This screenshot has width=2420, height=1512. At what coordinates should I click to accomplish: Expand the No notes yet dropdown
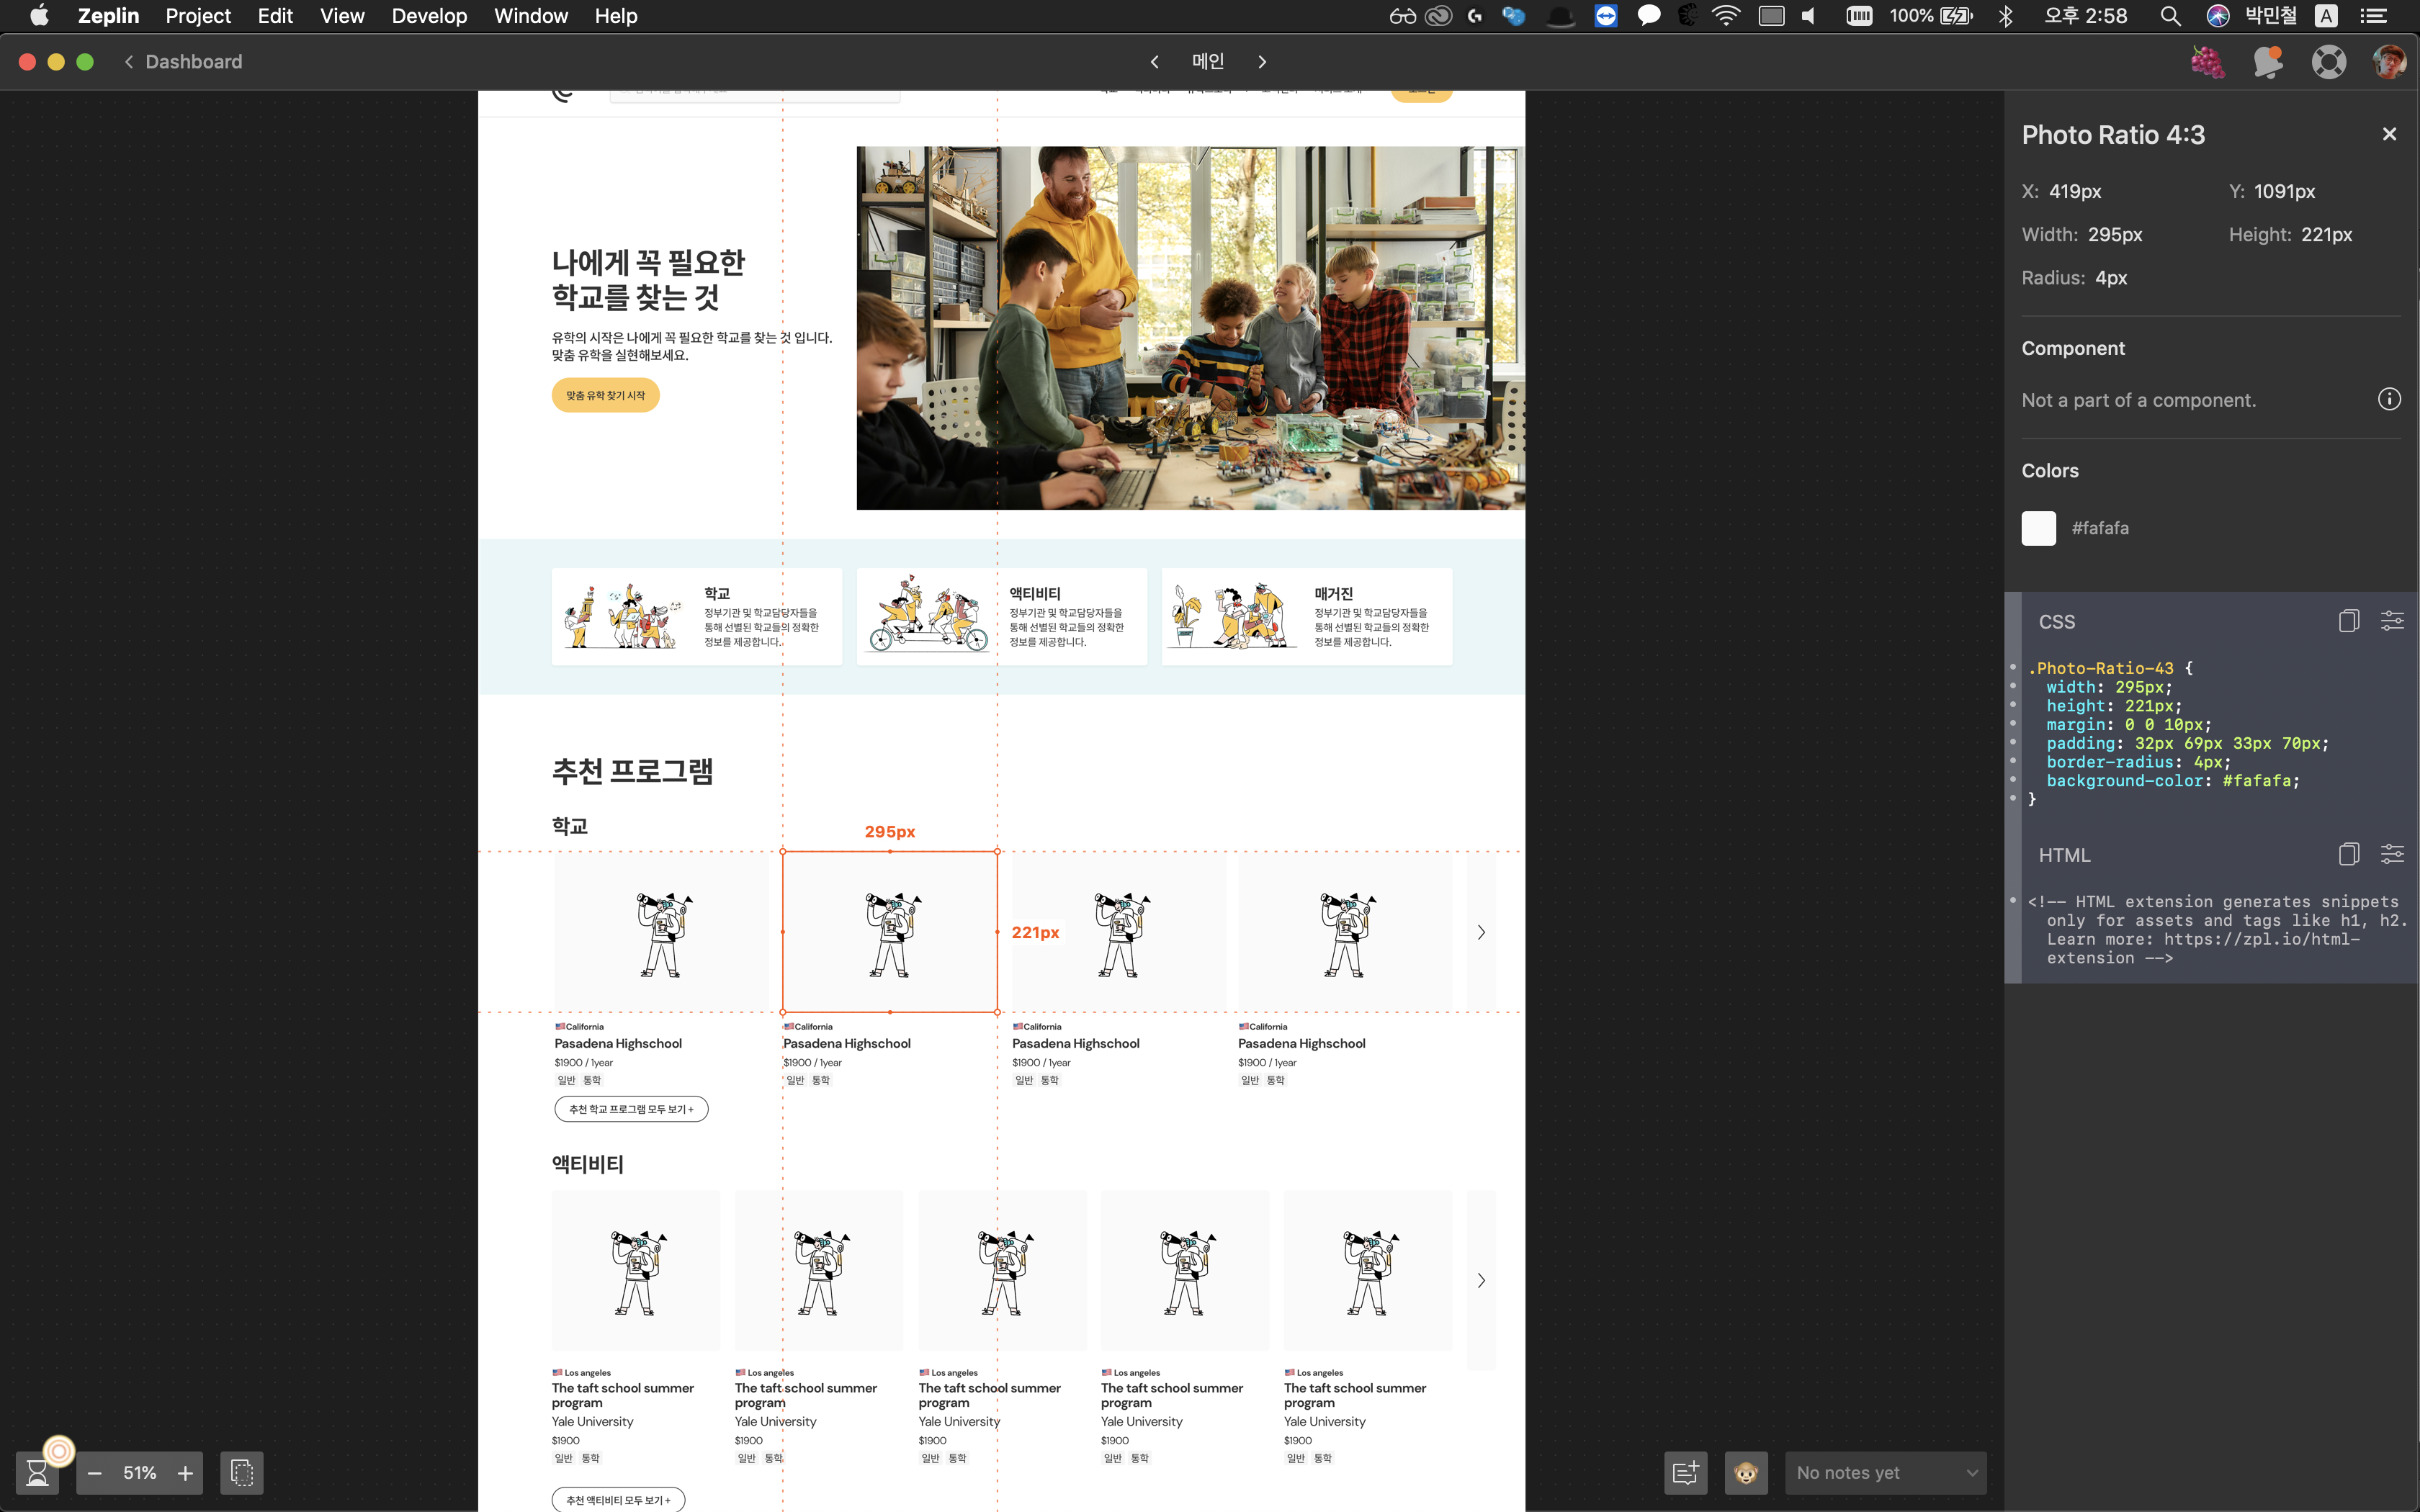tap(1885, 1472)
